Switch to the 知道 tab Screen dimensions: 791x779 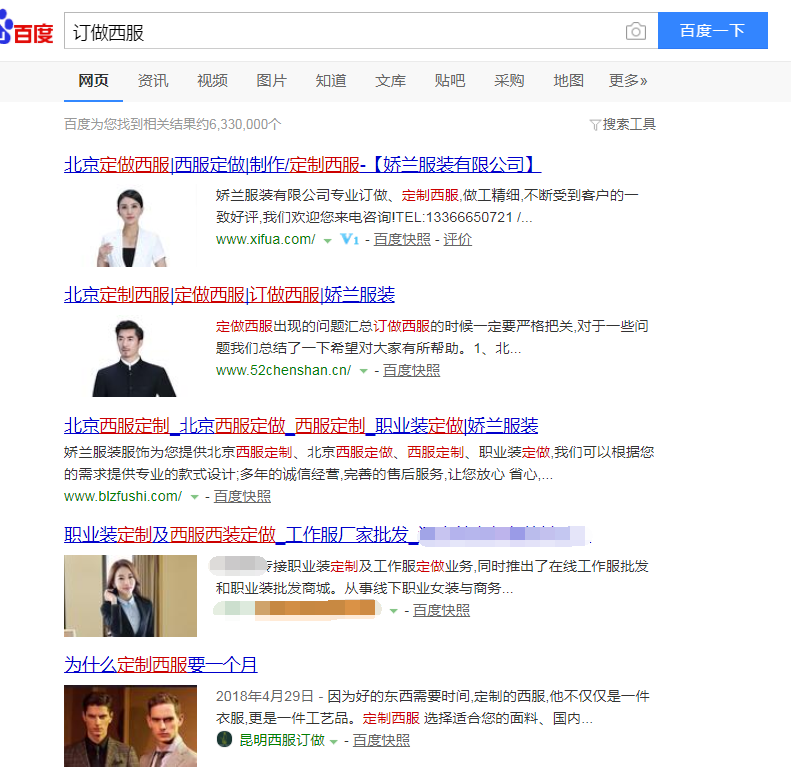click(x=331, y=81)
